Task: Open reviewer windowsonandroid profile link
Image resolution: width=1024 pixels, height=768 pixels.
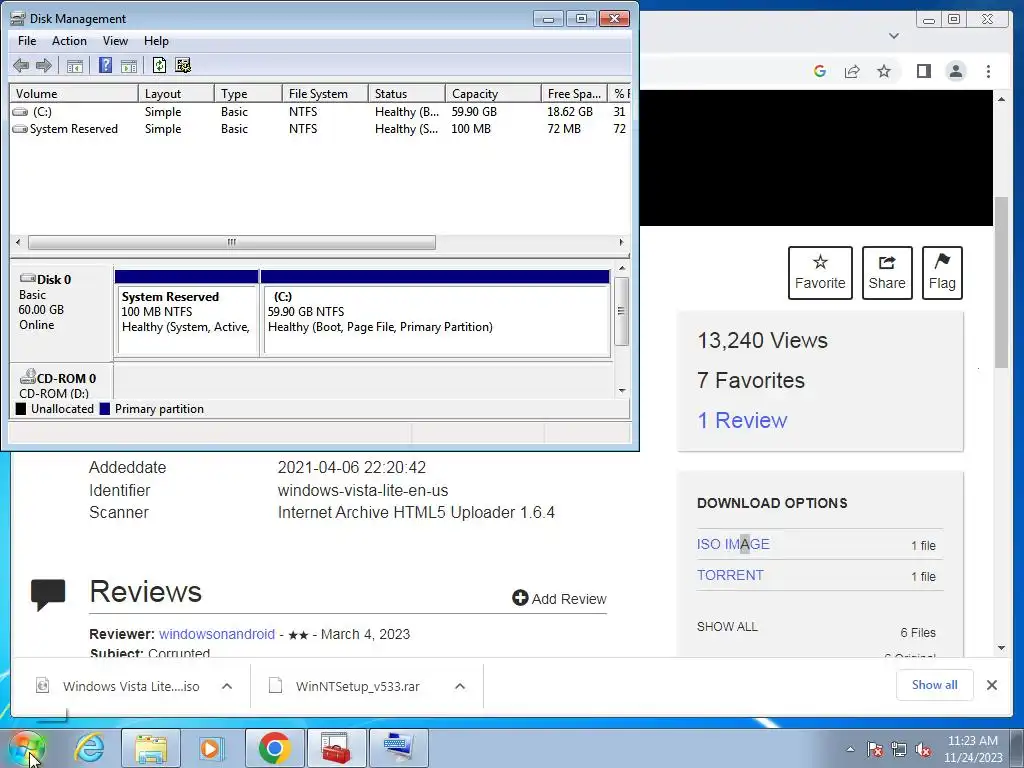Action: pos(217,634)
